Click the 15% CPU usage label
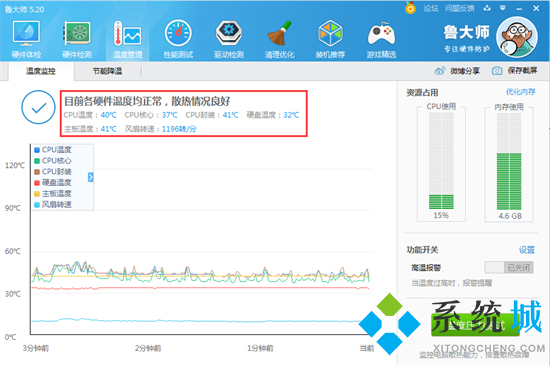The width and height of the screenshot is (550, 366). [x=441, y=215]
